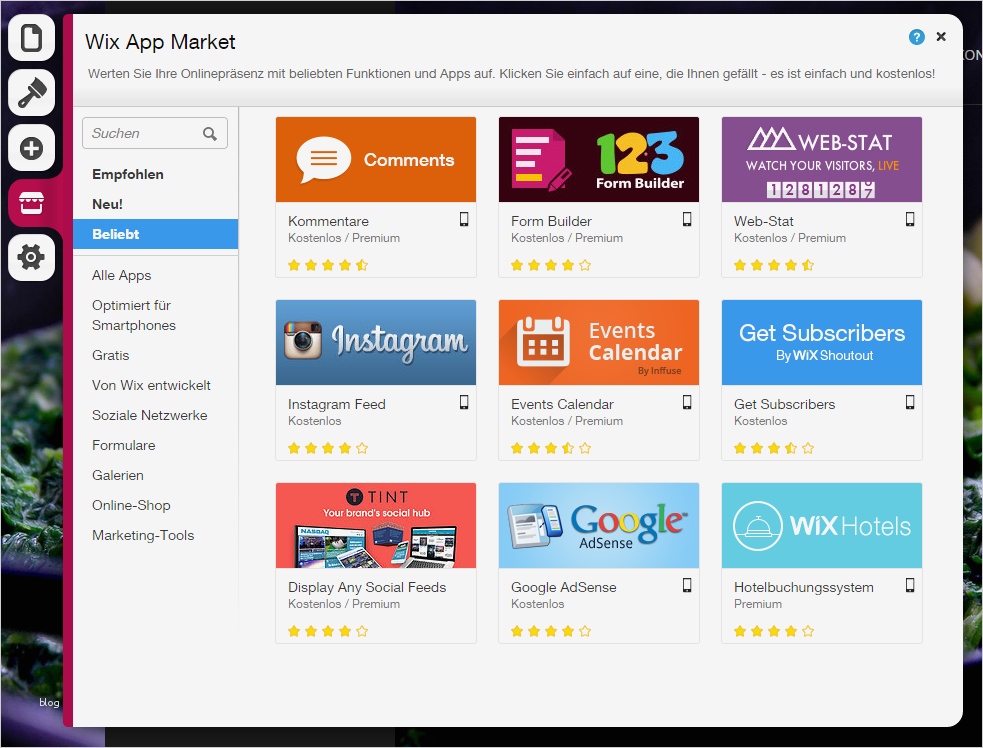
Task: Click the Instagram Feed app thumbnail
Action: (x=375, y=341)
